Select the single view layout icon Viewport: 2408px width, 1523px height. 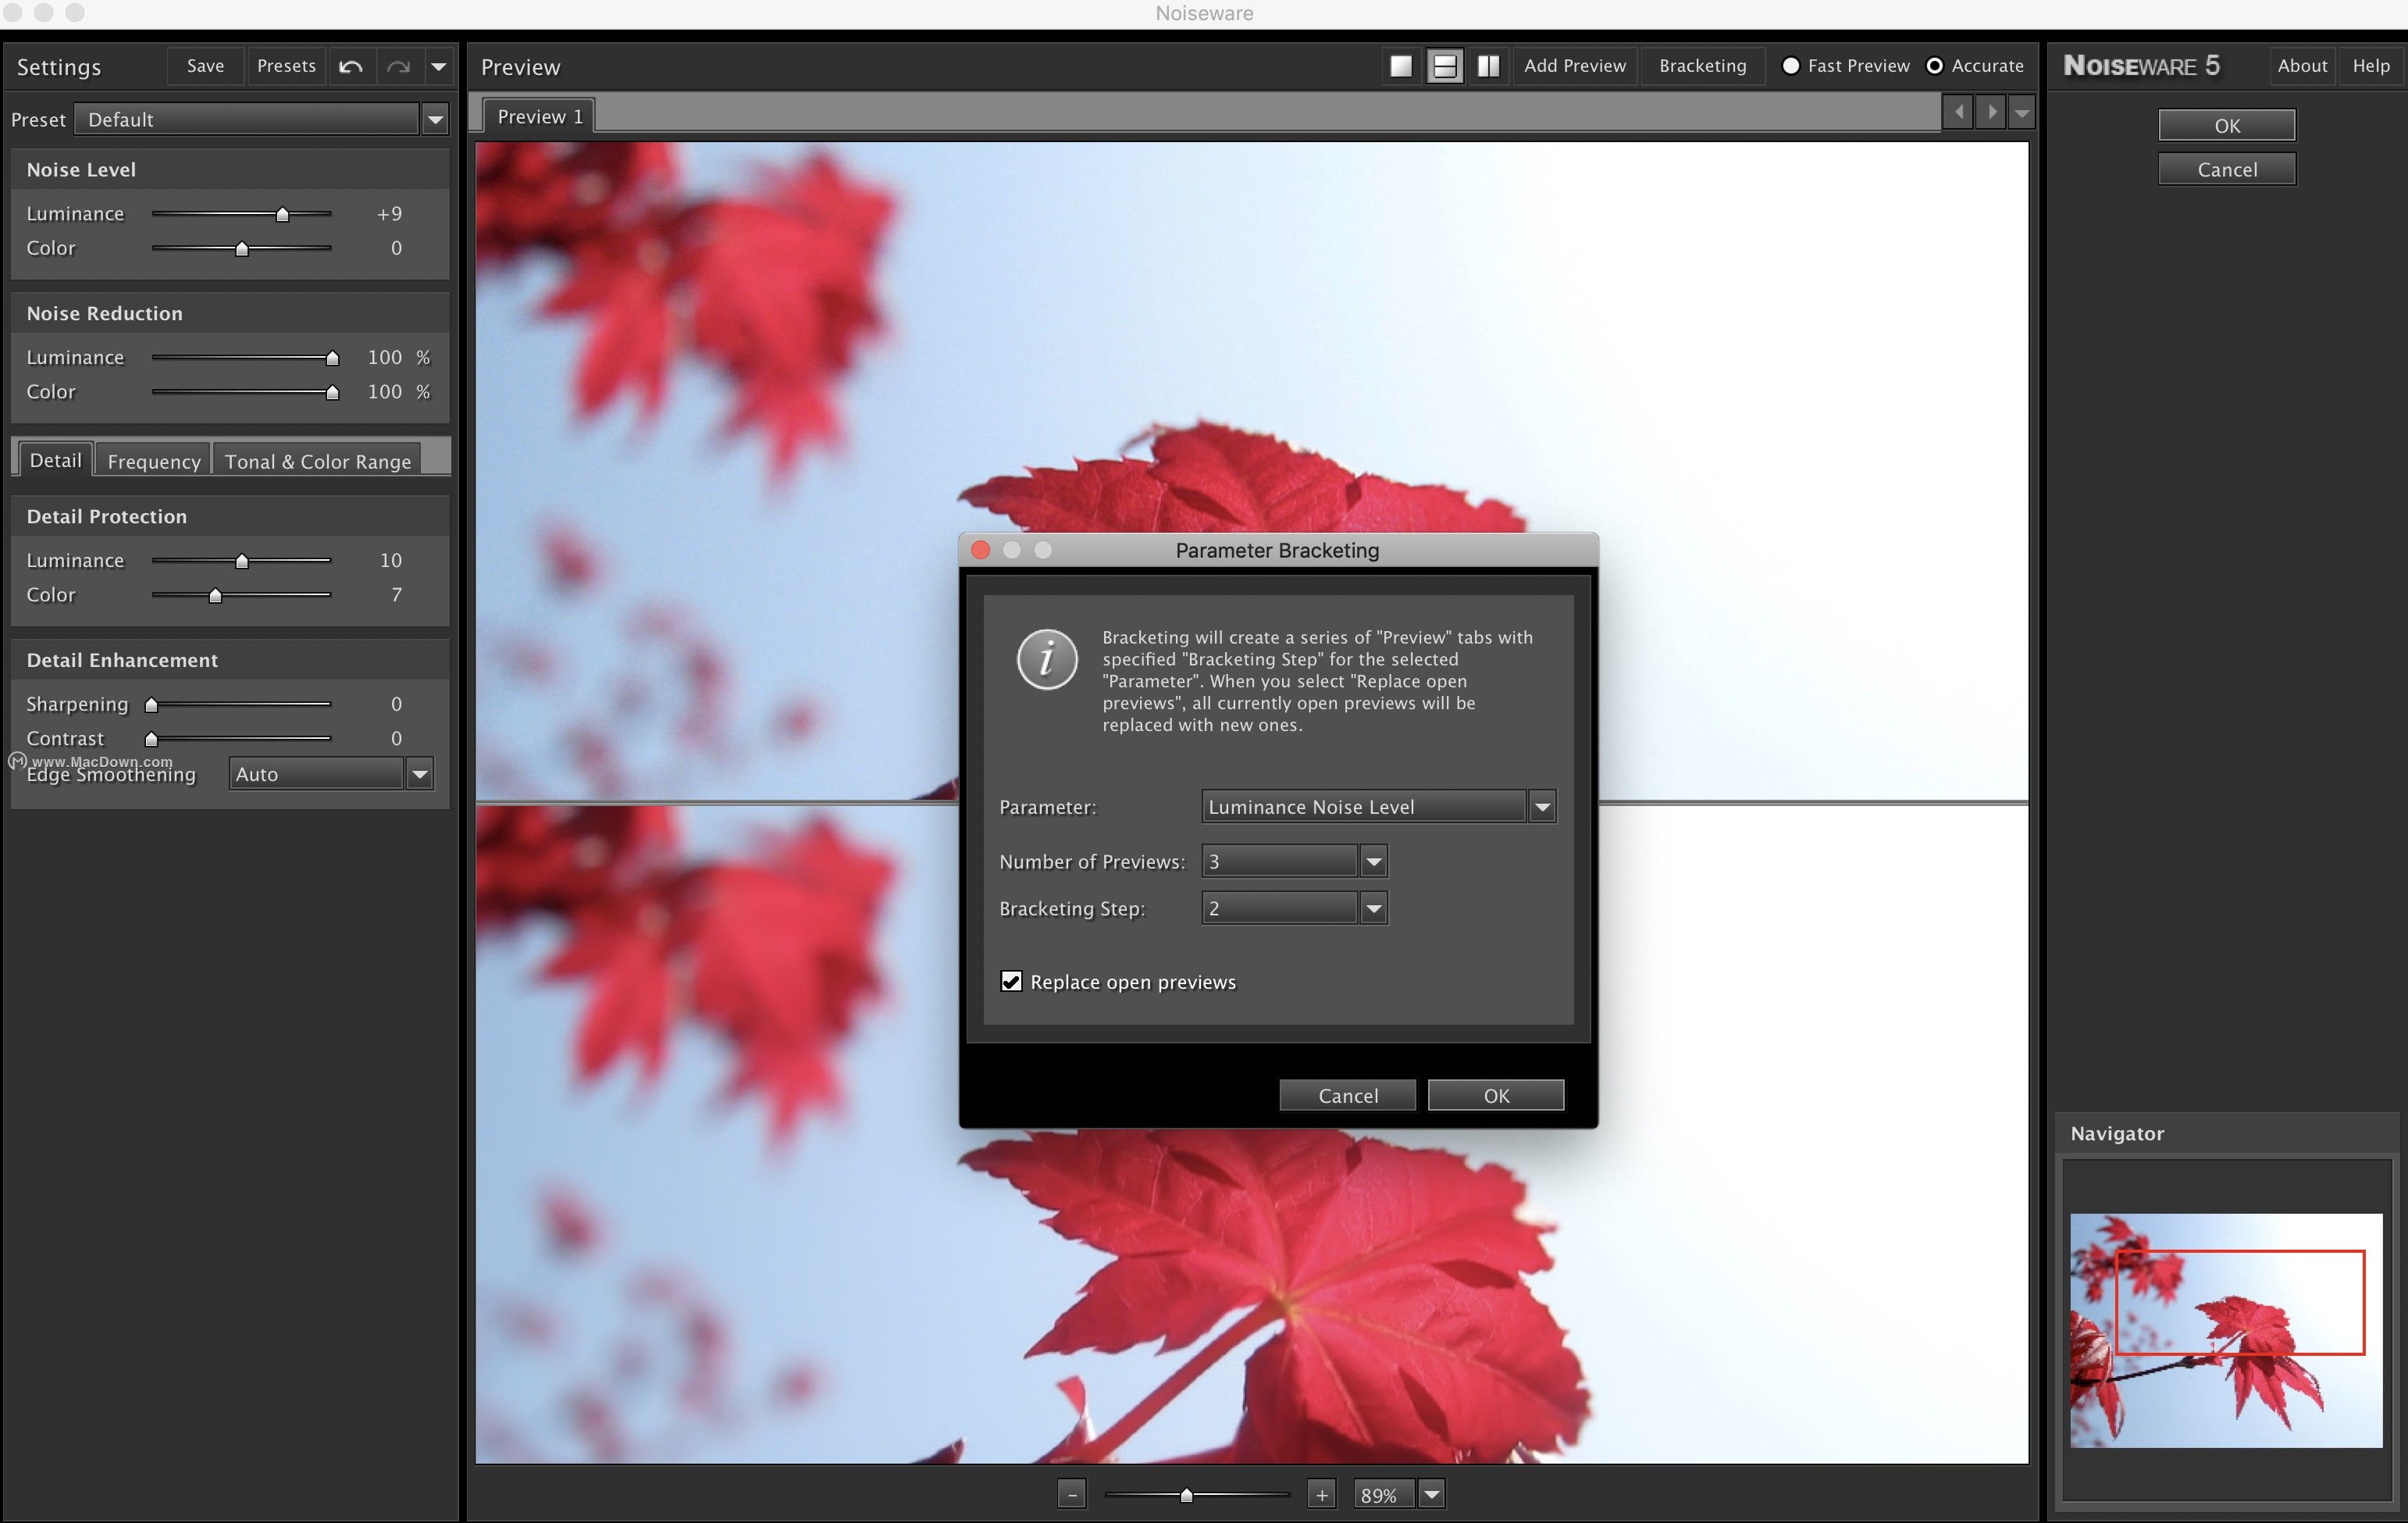pyautogui.click(x=1401, y=66)
